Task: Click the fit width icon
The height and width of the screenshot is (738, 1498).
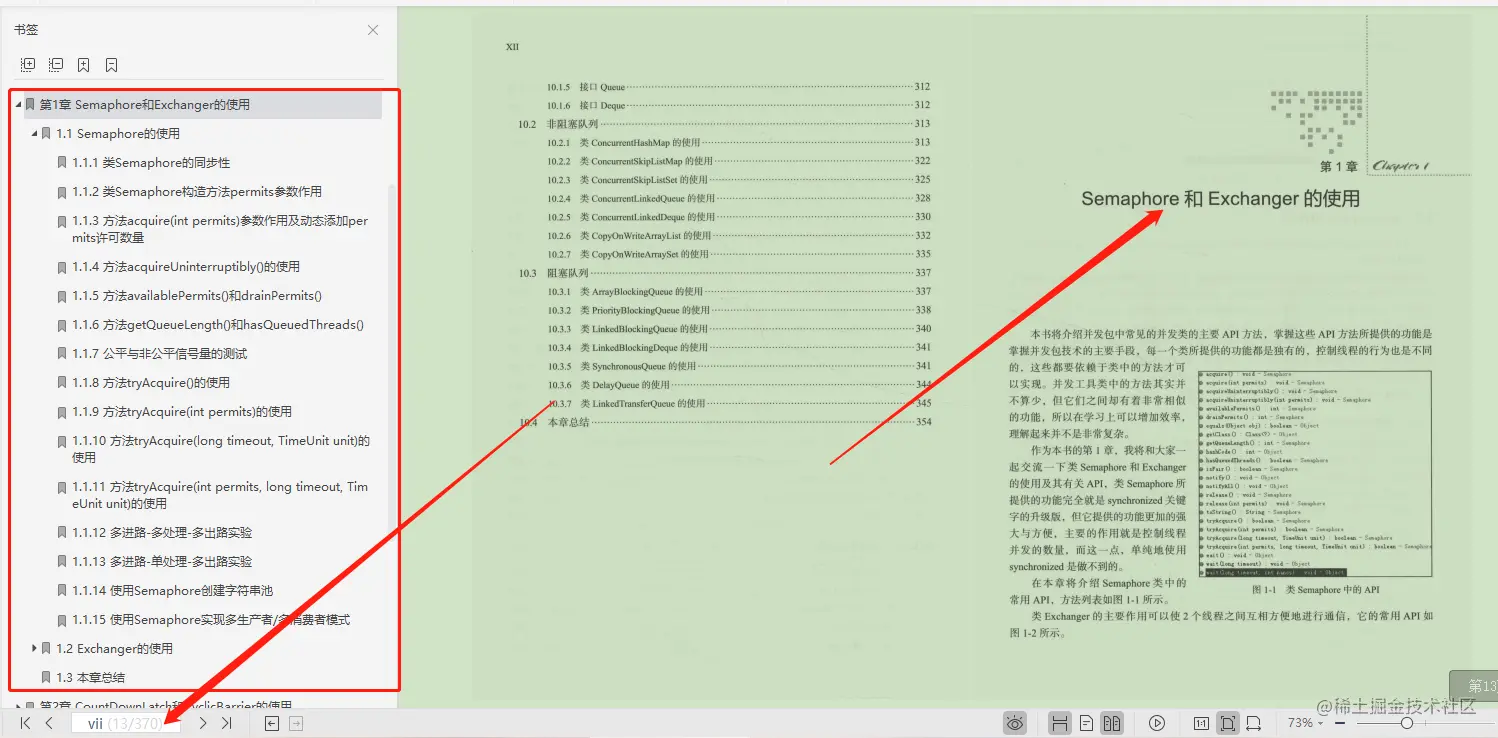Action: pyautogui.click(x=1253, y=723)
